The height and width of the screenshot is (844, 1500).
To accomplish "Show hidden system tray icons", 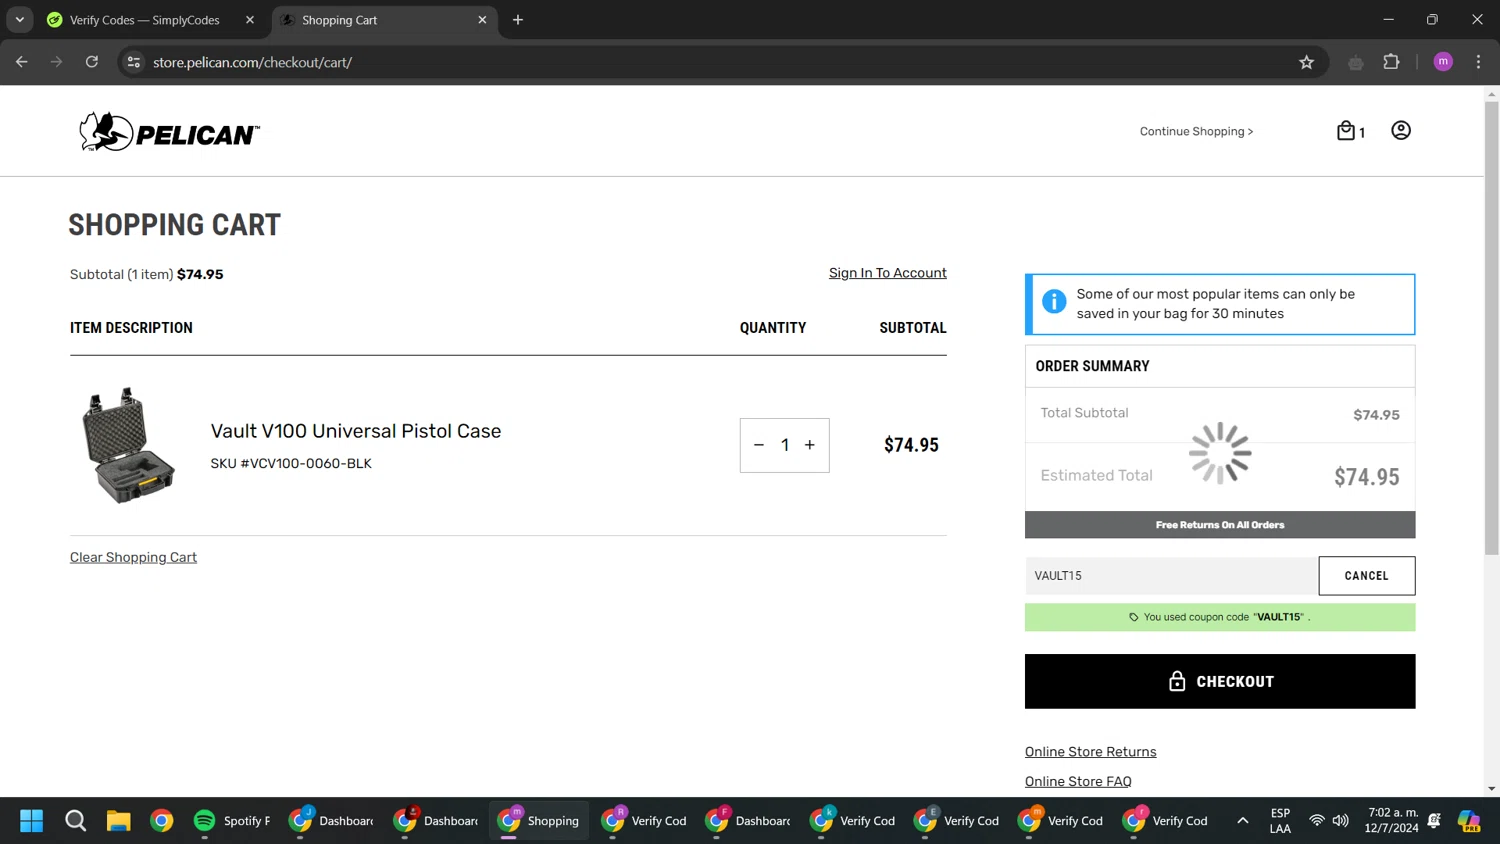I will (1242, 821).
